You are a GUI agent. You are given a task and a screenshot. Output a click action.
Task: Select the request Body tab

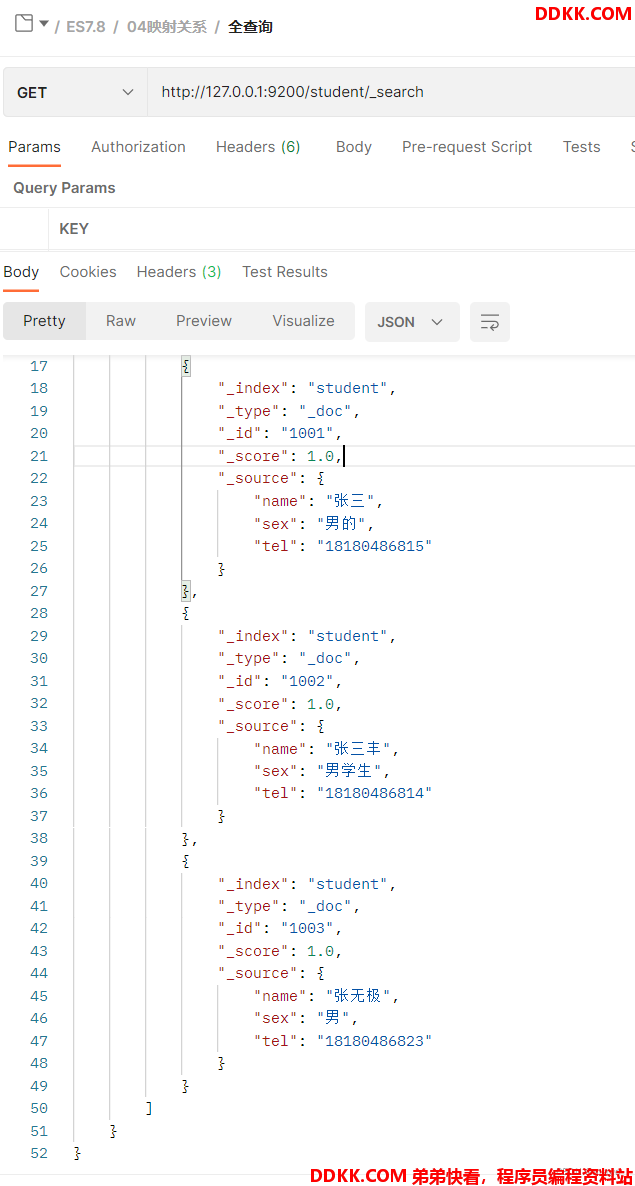pyautogui.click(x=354, y=147)
